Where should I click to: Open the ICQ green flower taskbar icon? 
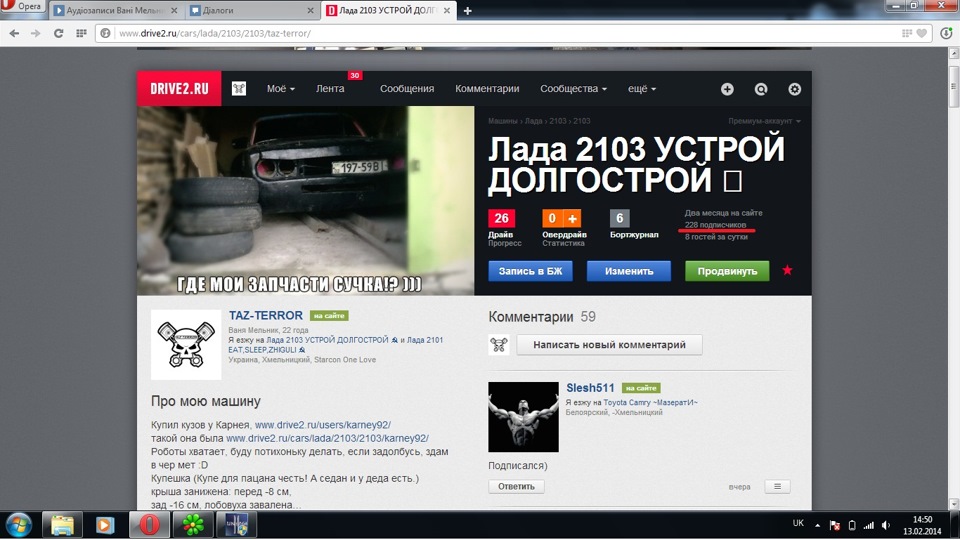193,525
